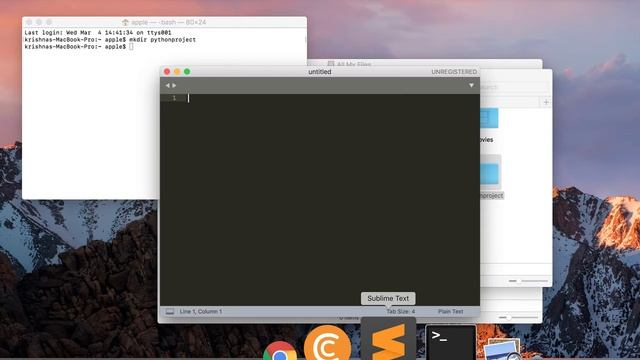Image resolution: width=640 pixels, height=360 pixels.
Task: Open Preview app icon in the dock
Action: pos(503,349)
